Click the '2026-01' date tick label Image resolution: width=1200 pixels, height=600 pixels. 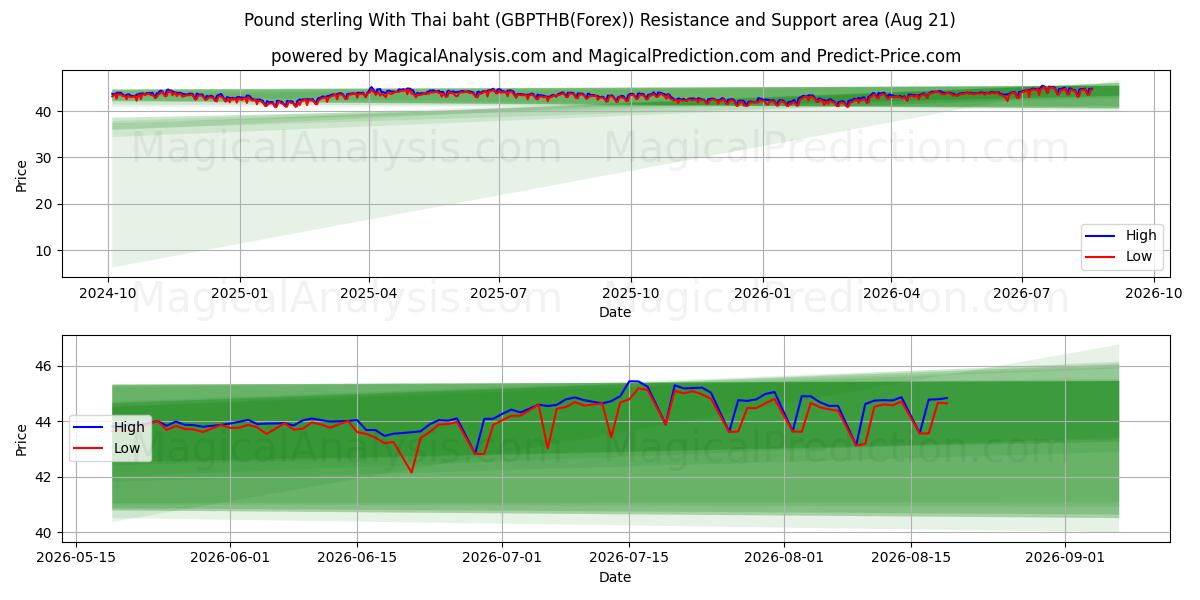coord(762,293)
